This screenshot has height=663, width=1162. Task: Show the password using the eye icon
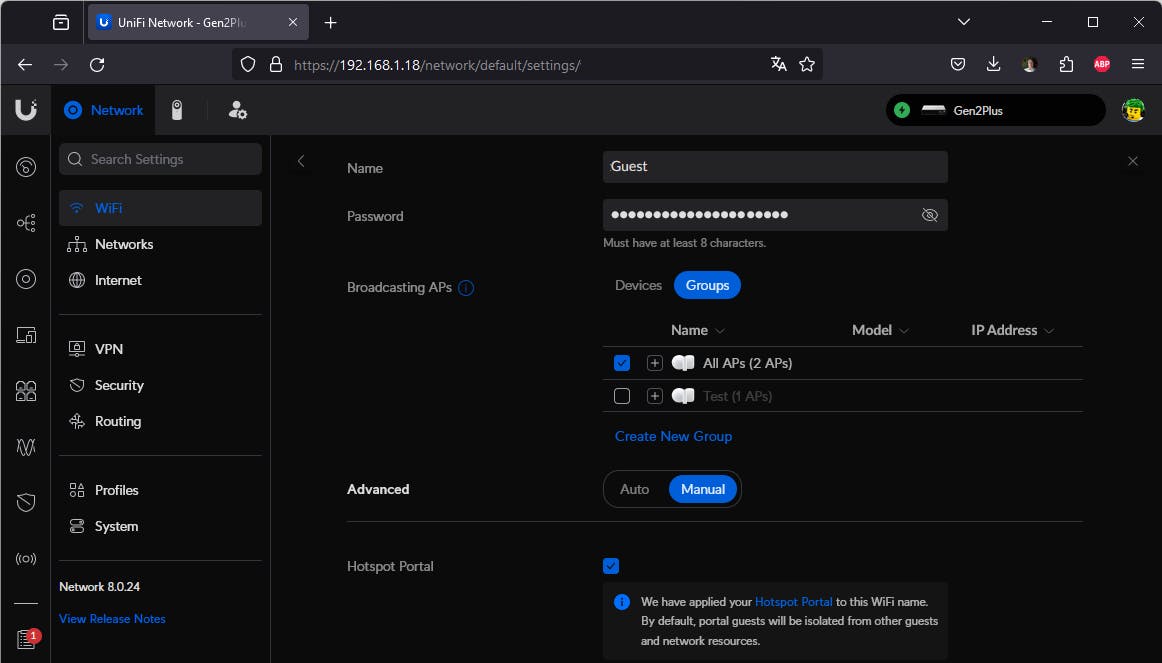(929, 215)
